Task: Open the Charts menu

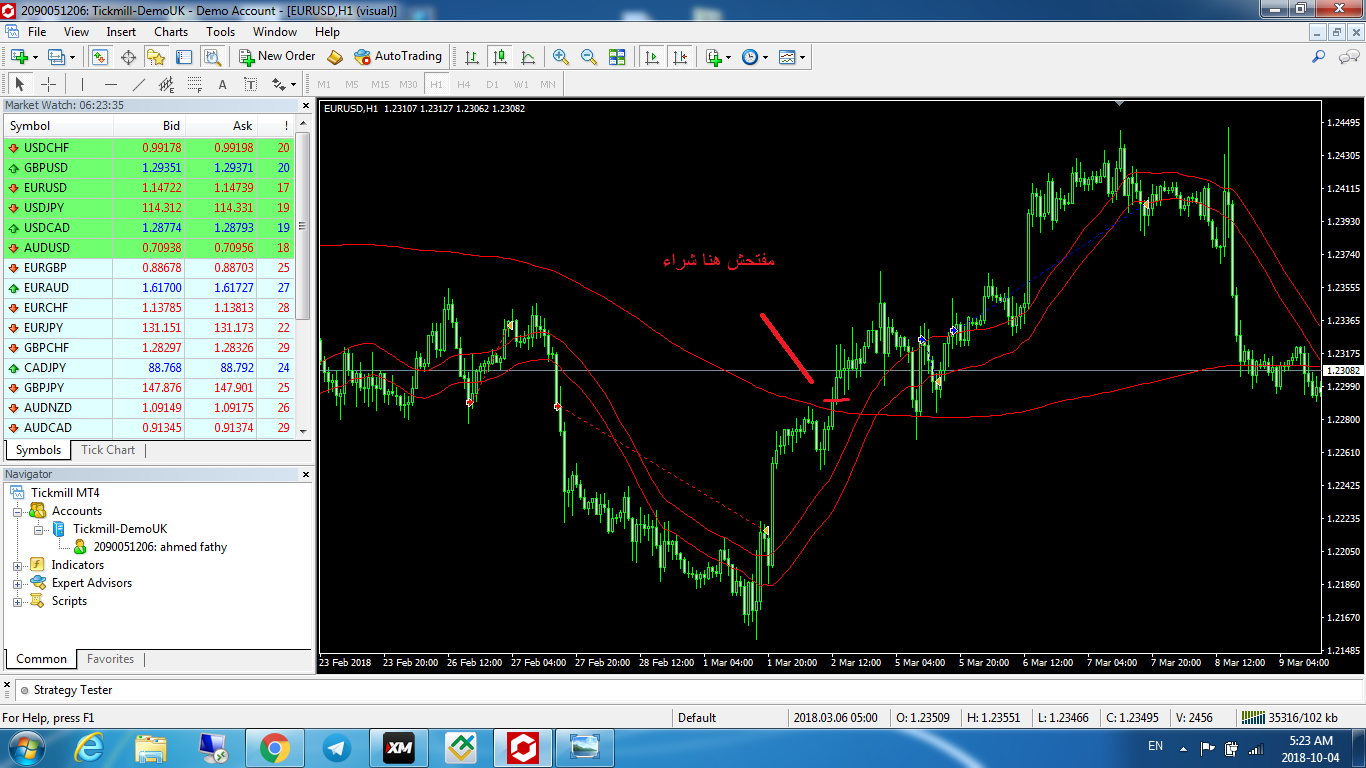Action: click(x=171, y=32)
